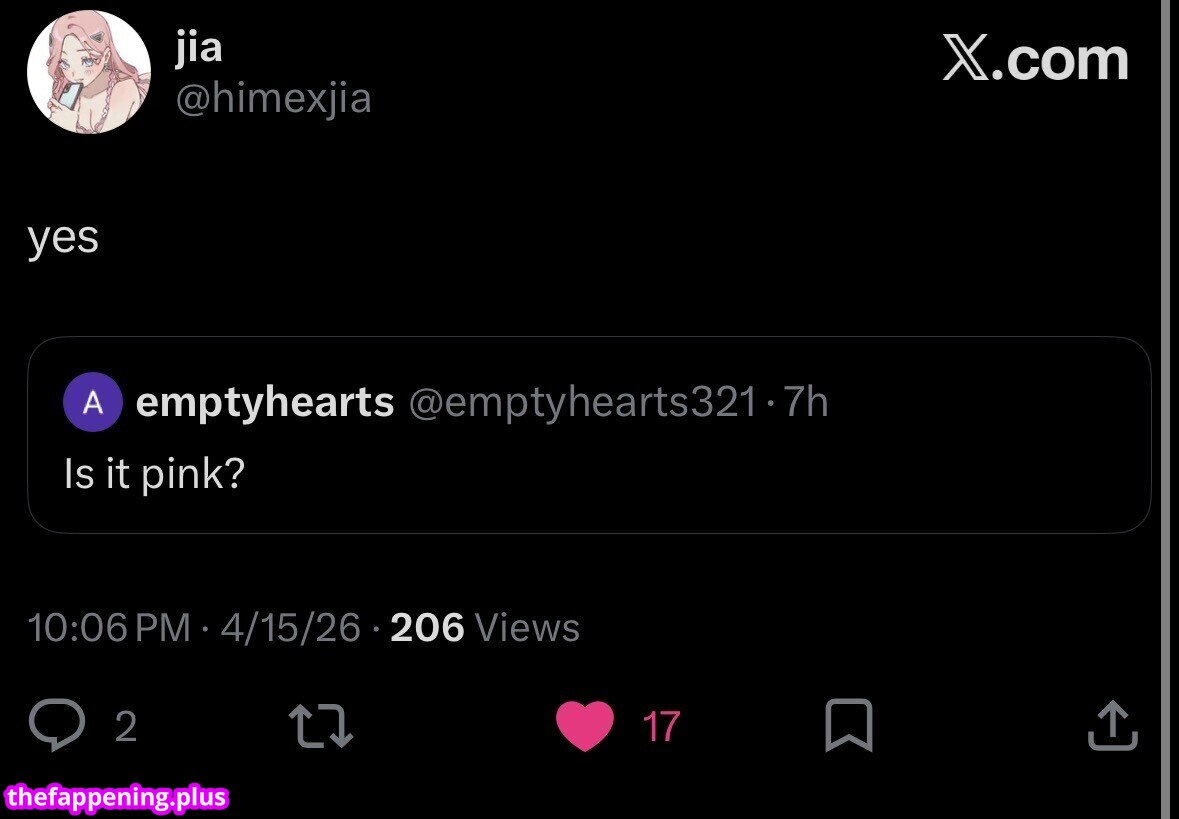
Task: Click emptyhearts' purple avatar
Action: coord(92,402)
